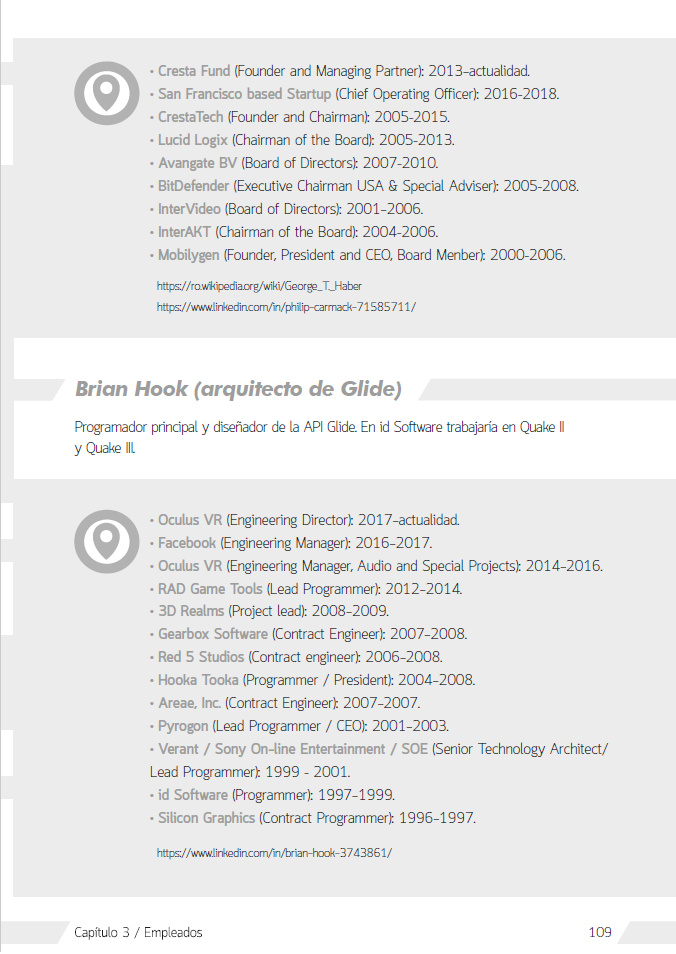Click the id Software list entry
Image resolution: width=676 pixels, height=954 pixels.
click(x=193, y=795)
